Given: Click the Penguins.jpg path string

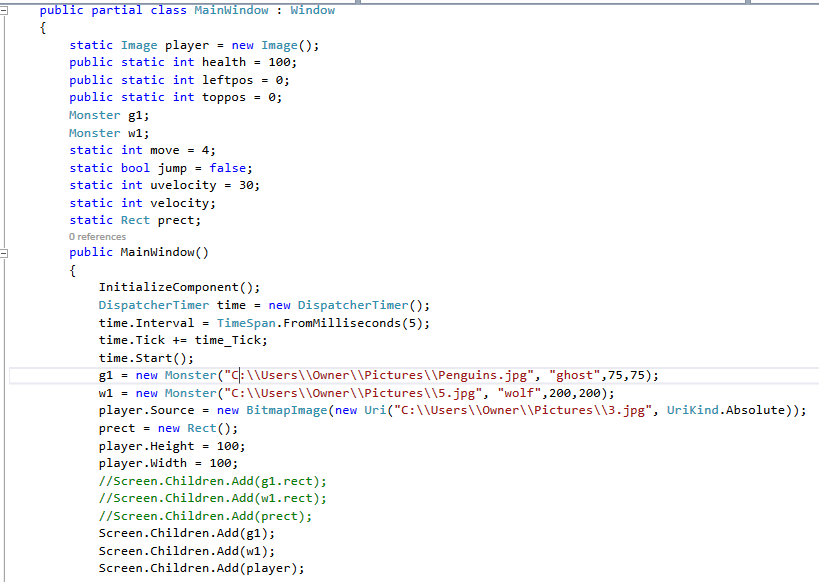Looking at the screenshot, I should pos(379,375).
